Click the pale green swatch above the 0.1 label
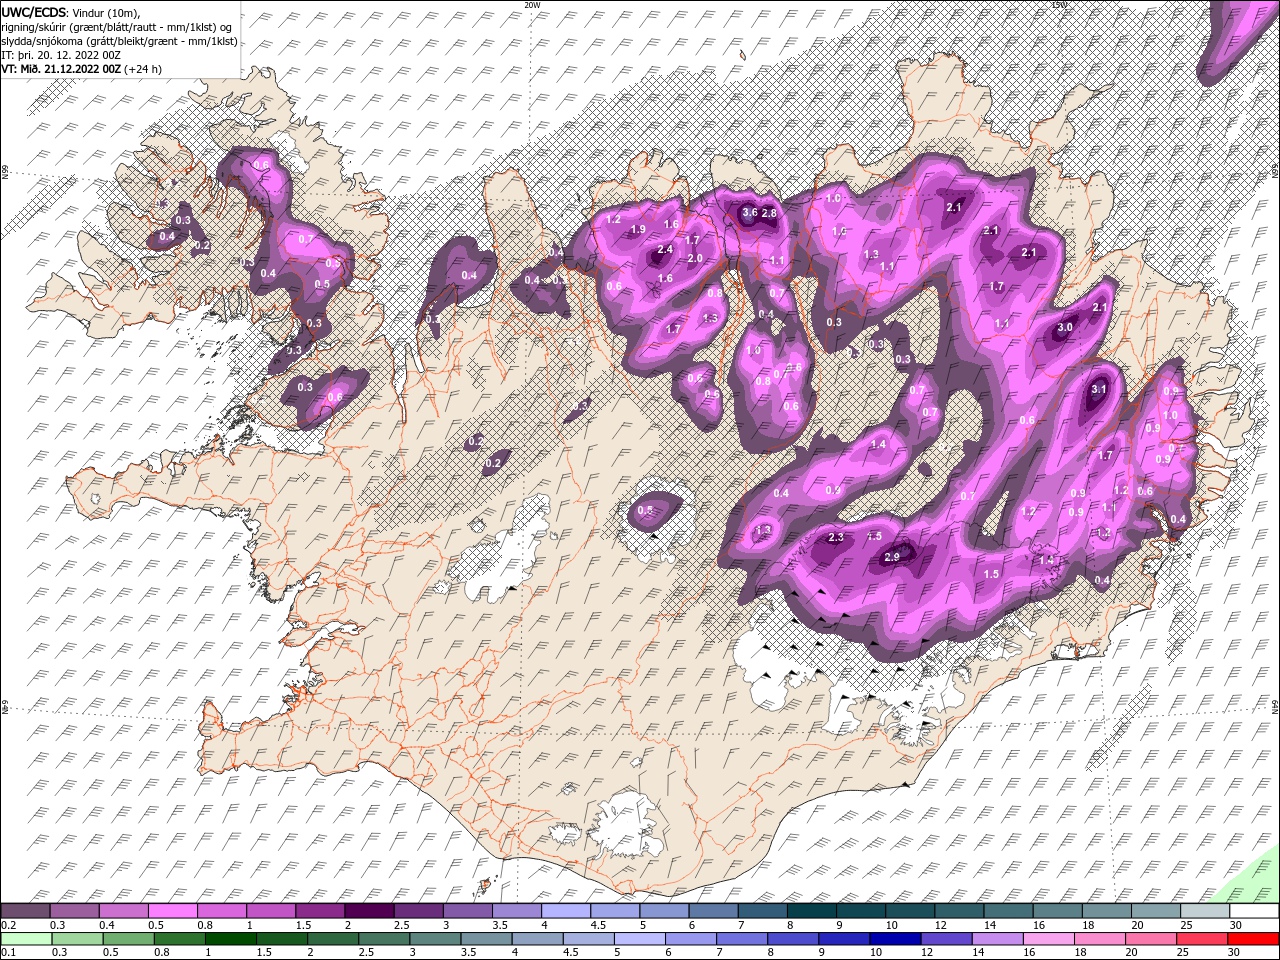Screen dimensions: 1280x960 [x=26, y=939]
